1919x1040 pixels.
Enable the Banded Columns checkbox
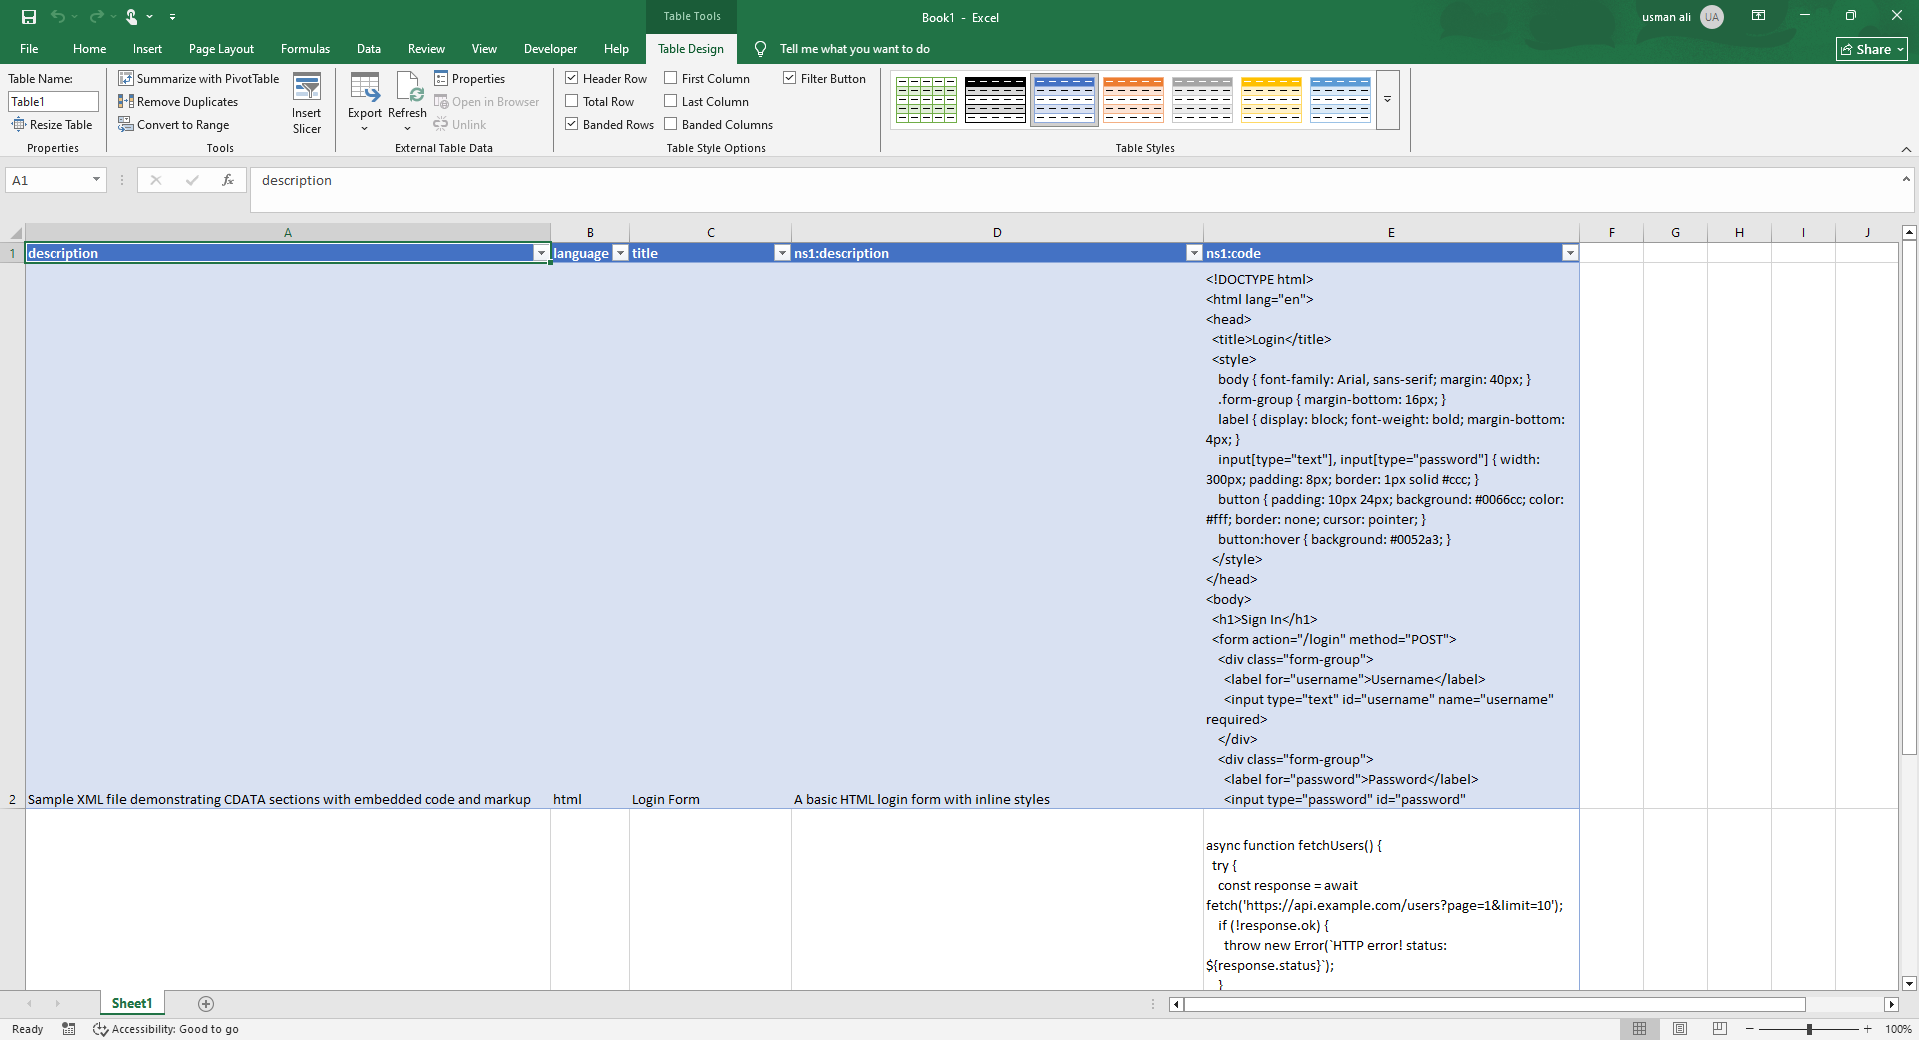671,124
